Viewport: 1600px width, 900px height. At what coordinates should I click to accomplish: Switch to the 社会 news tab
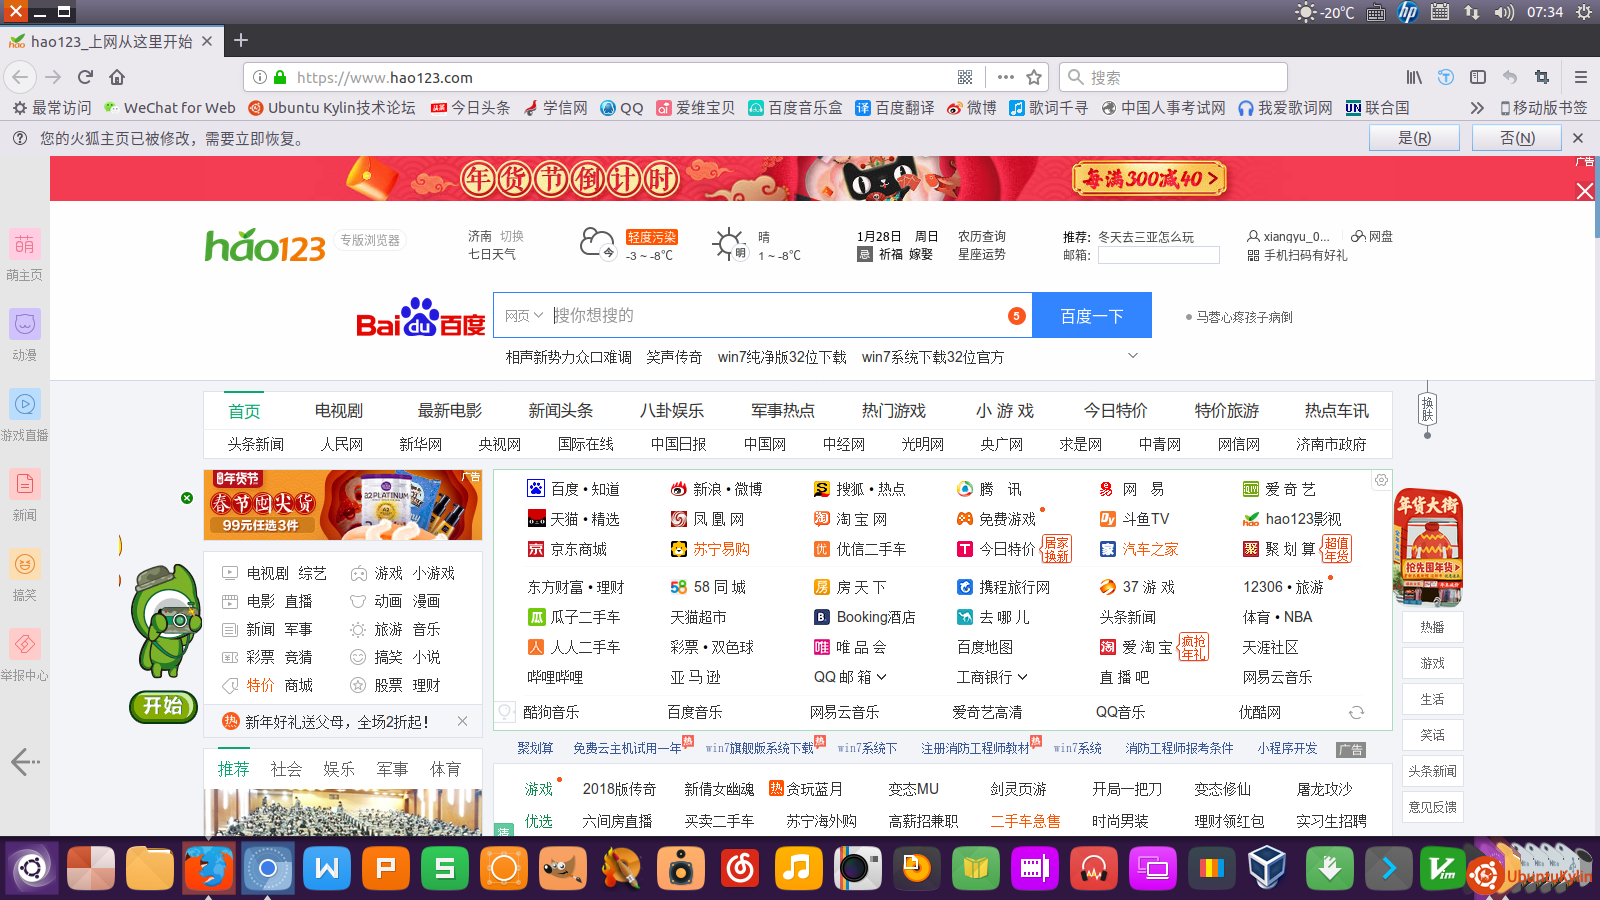point(286,769)
